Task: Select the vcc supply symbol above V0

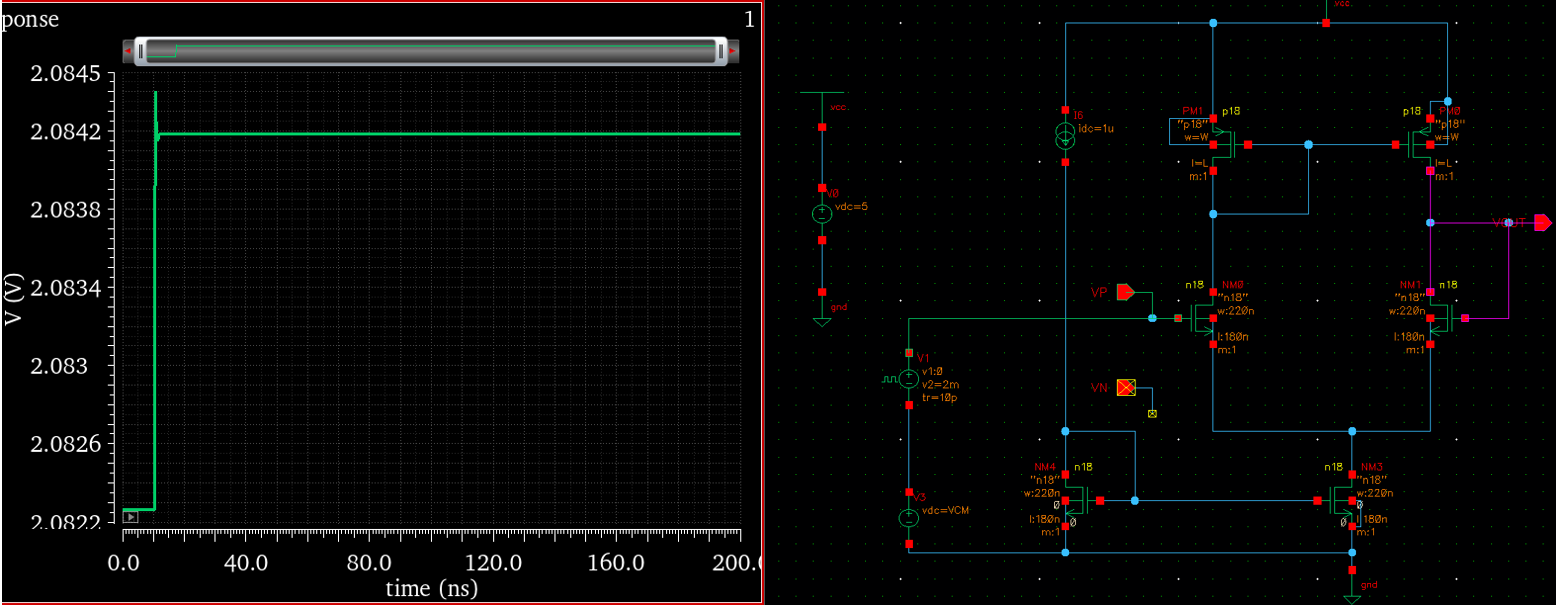Action: [x=821, y=93]
